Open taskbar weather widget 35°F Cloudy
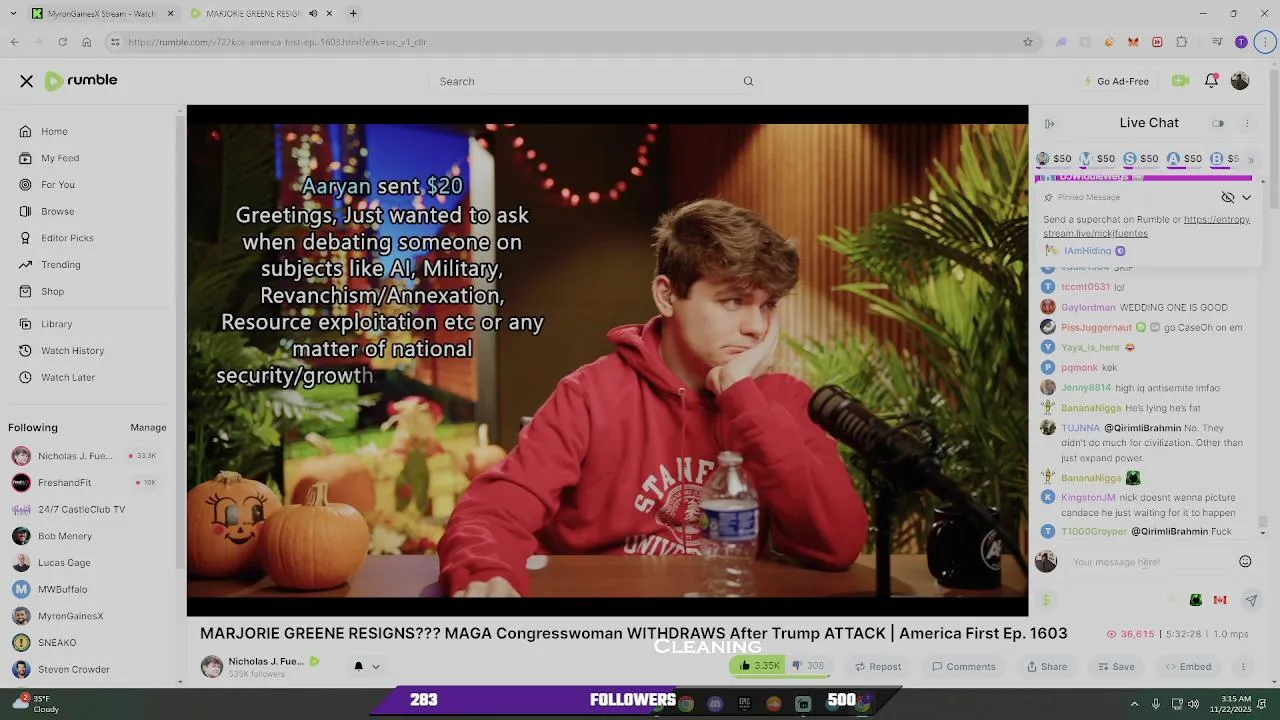 click(x=36, y=704)
